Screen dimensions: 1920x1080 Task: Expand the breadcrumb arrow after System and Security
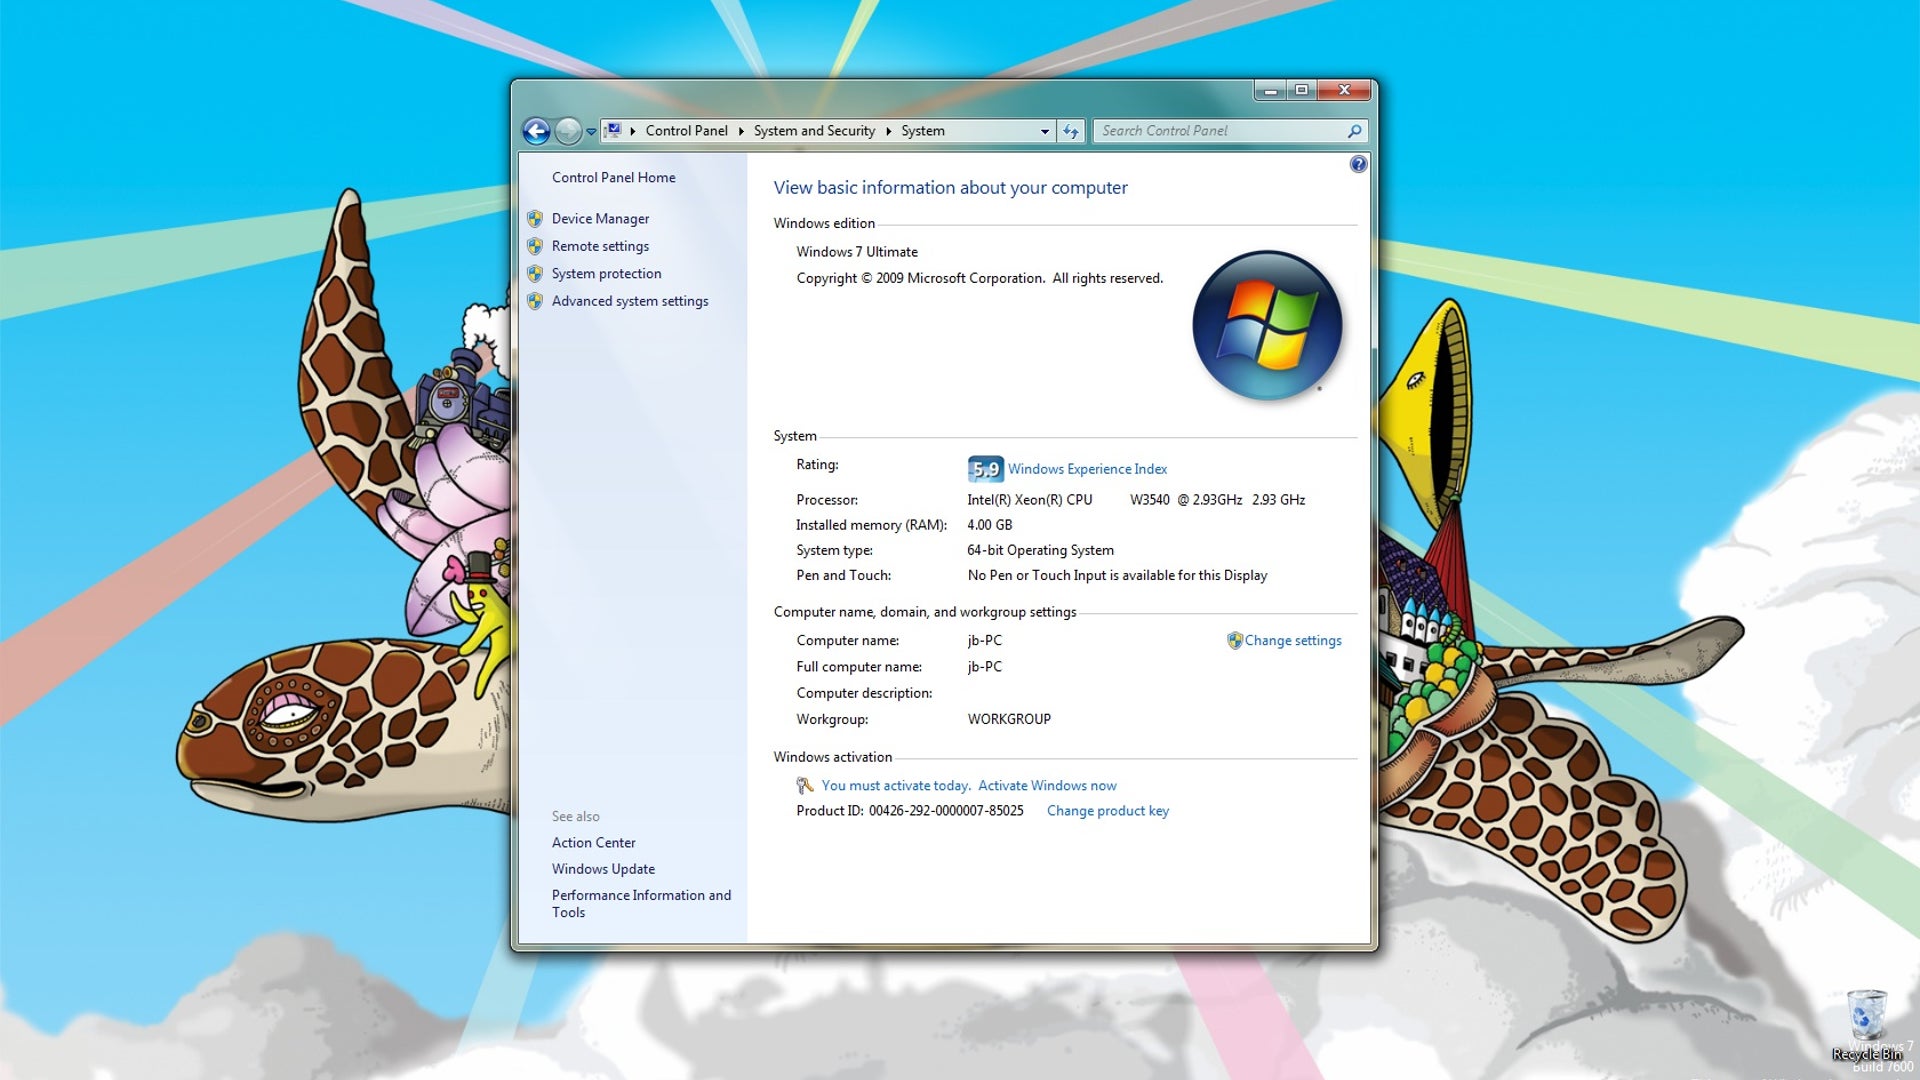pos(888,131)
